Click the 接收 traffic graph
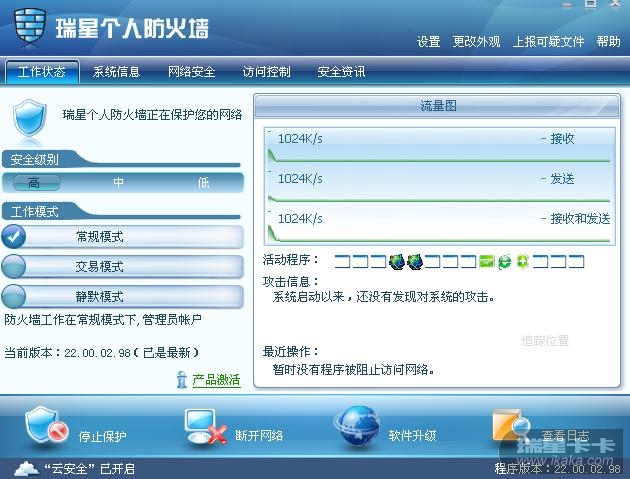The width and height of the screenshot is (630, 479). point(440,147)
